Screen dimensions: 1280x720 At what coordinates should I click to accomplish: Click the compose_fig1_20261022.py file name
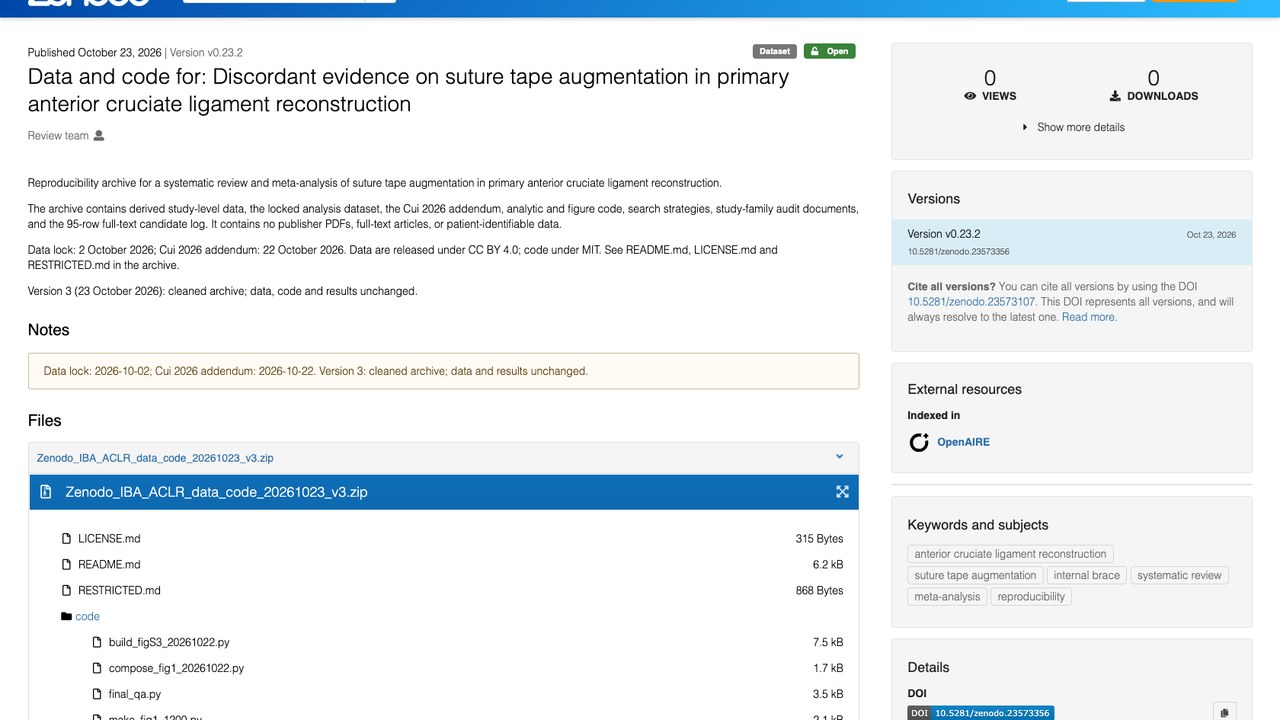coord(176,669)
